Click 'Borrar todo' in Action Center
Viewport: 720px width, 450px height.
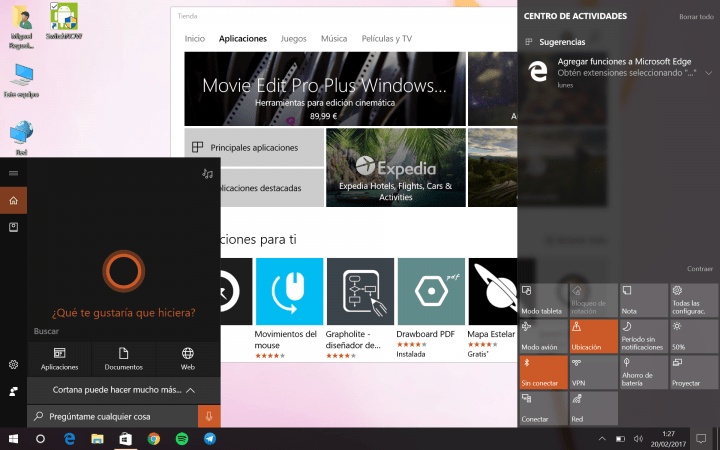pyautogui.click(x=696, y=17)
